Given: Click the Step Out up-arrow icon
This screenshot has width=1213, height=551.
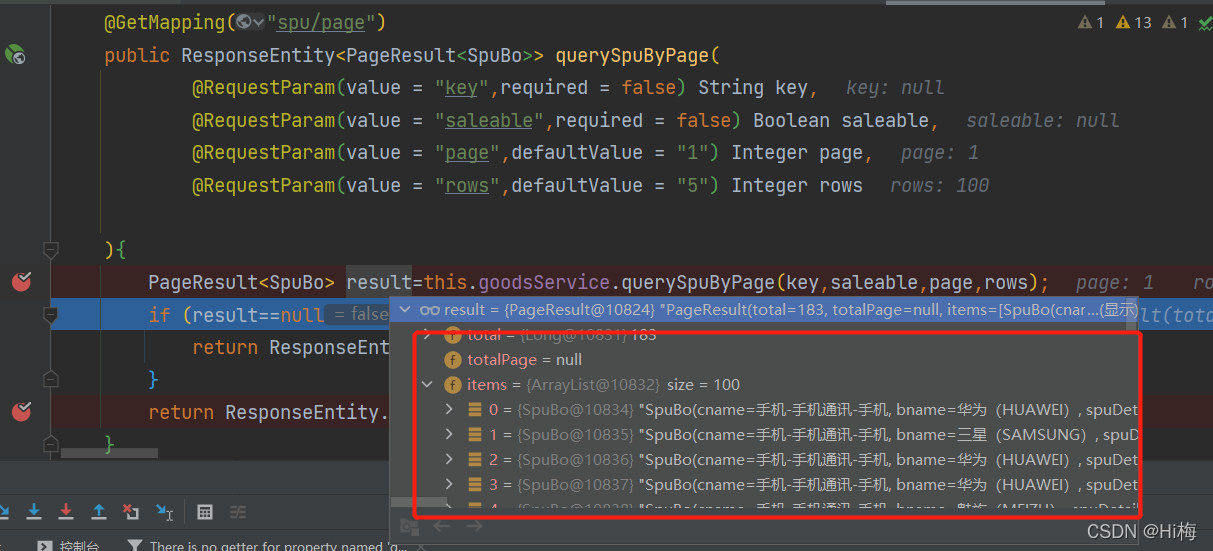Looking at the screenshot, I should pos(98,512).
